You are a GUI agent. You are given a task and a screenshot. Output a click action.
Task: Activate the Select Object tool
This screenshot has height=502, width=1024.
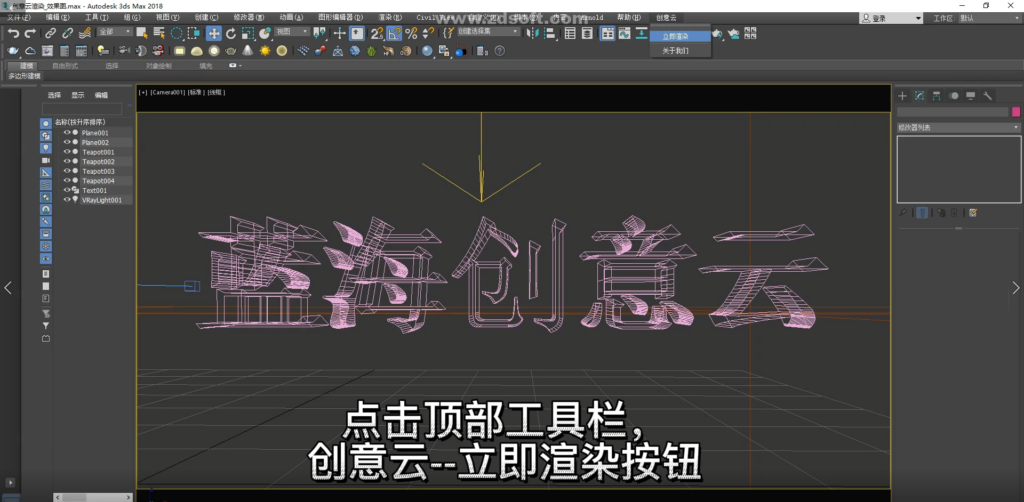(x=142, y=33)
